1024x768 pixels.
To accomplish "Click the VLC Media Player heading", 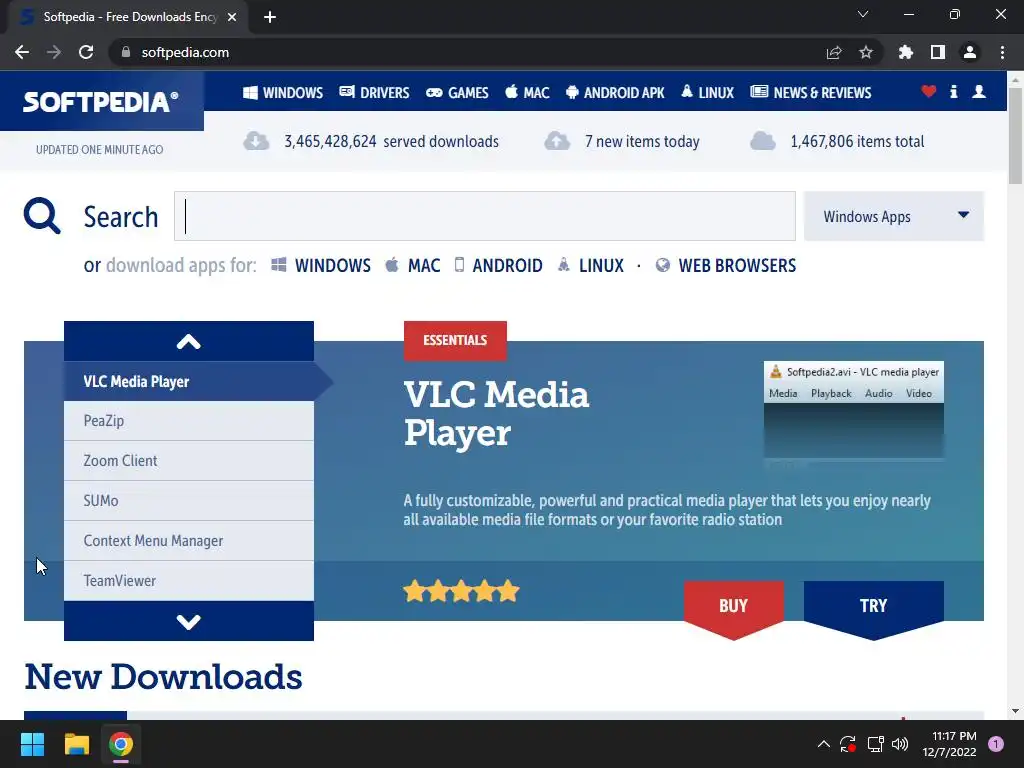I will [496, 413].
